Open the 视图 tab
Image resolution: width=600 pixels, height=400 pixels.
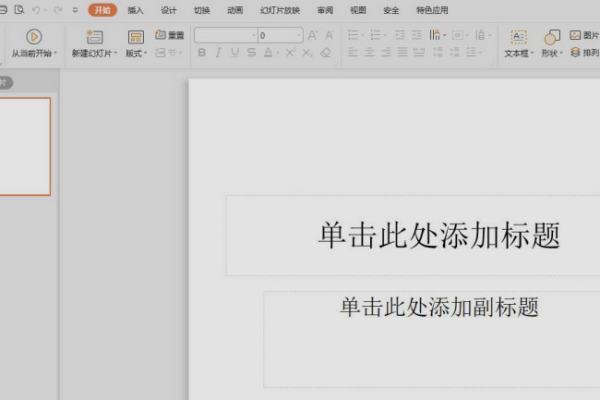point(358,10)
